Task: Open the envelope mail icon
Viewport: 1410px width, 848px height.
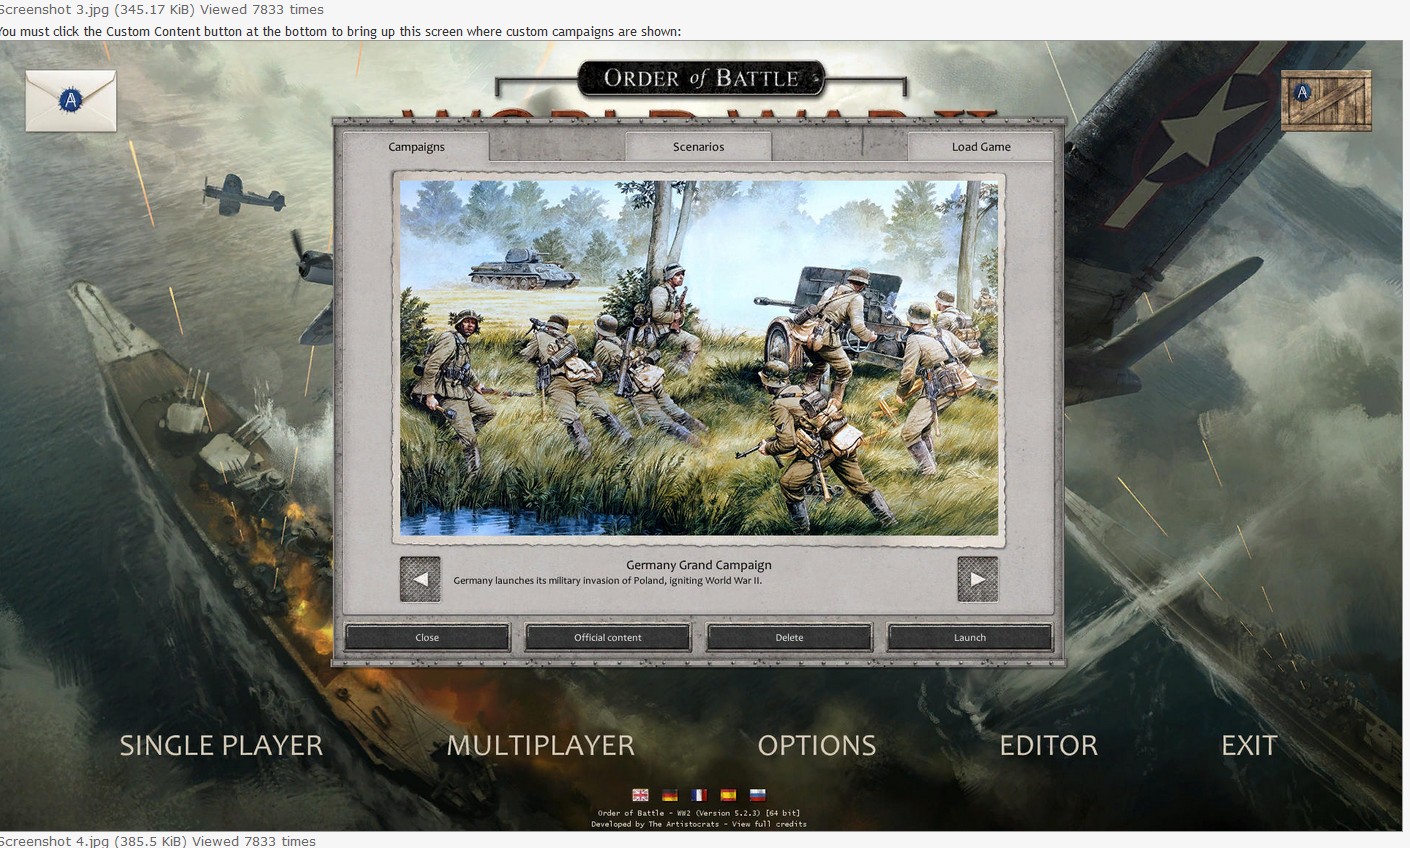Action: coord(71,100)
